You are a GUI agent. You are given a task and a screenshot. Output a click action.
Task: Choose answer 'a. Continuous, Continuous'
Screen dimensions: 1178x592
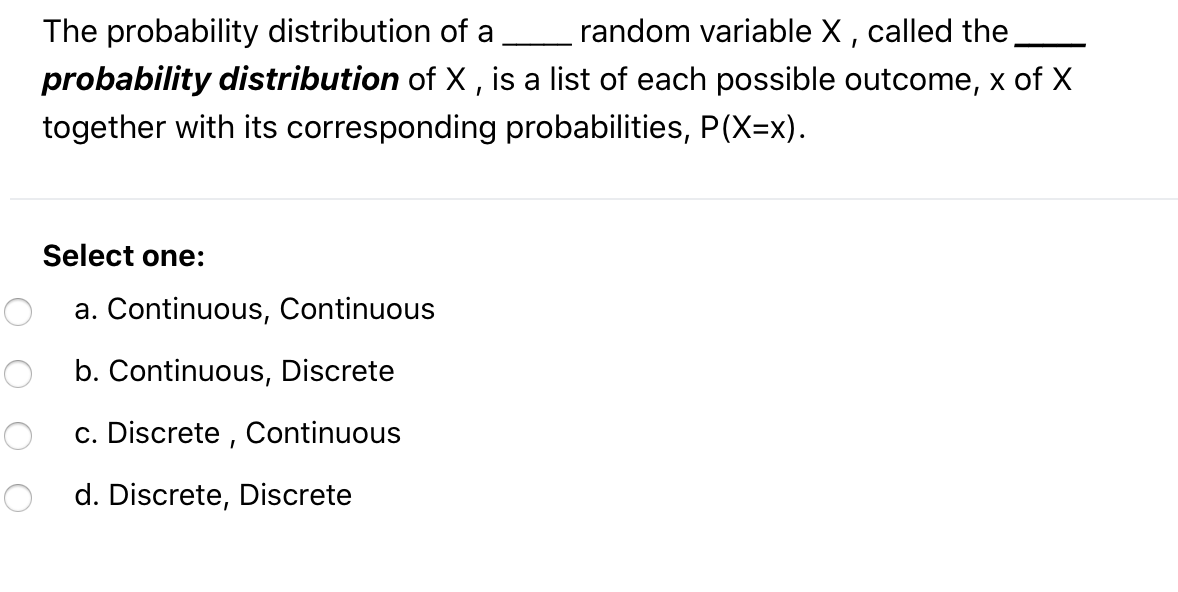point(254,310)
